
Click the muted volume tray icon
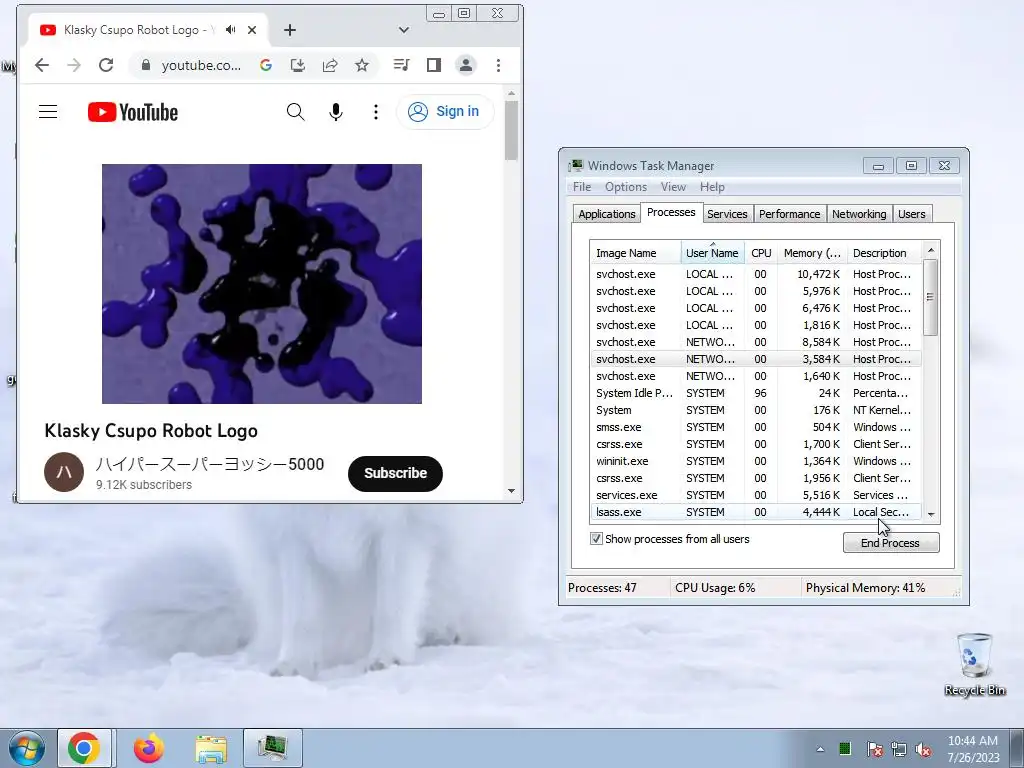(x=923, y=749)
